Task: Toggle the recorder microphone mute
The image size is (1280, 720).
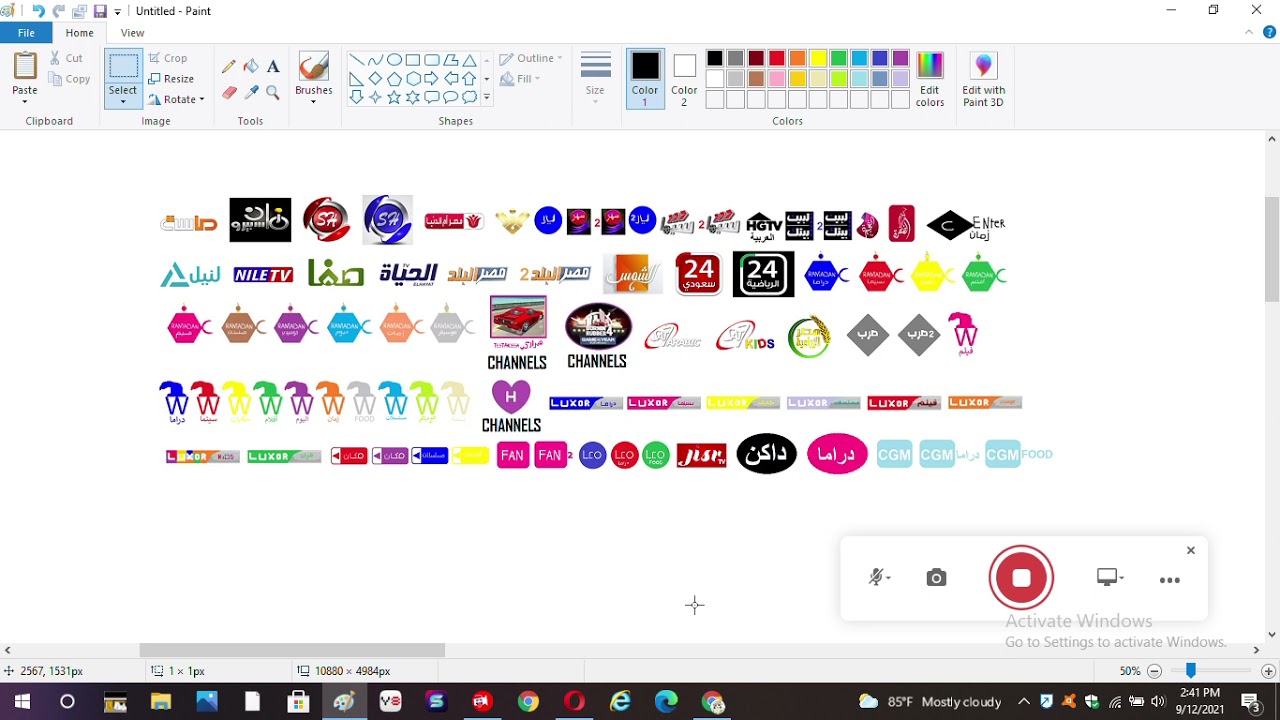Action: (876, 578)
